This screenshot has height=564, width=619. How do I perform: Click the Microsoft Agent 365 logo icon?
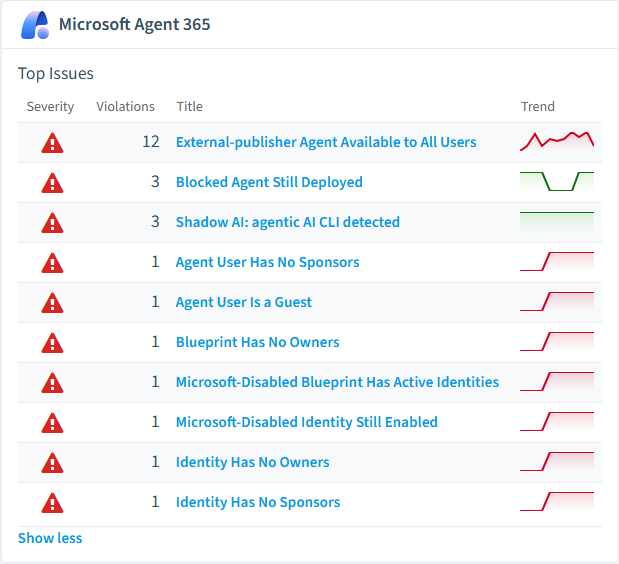click(x=35, y=25)
